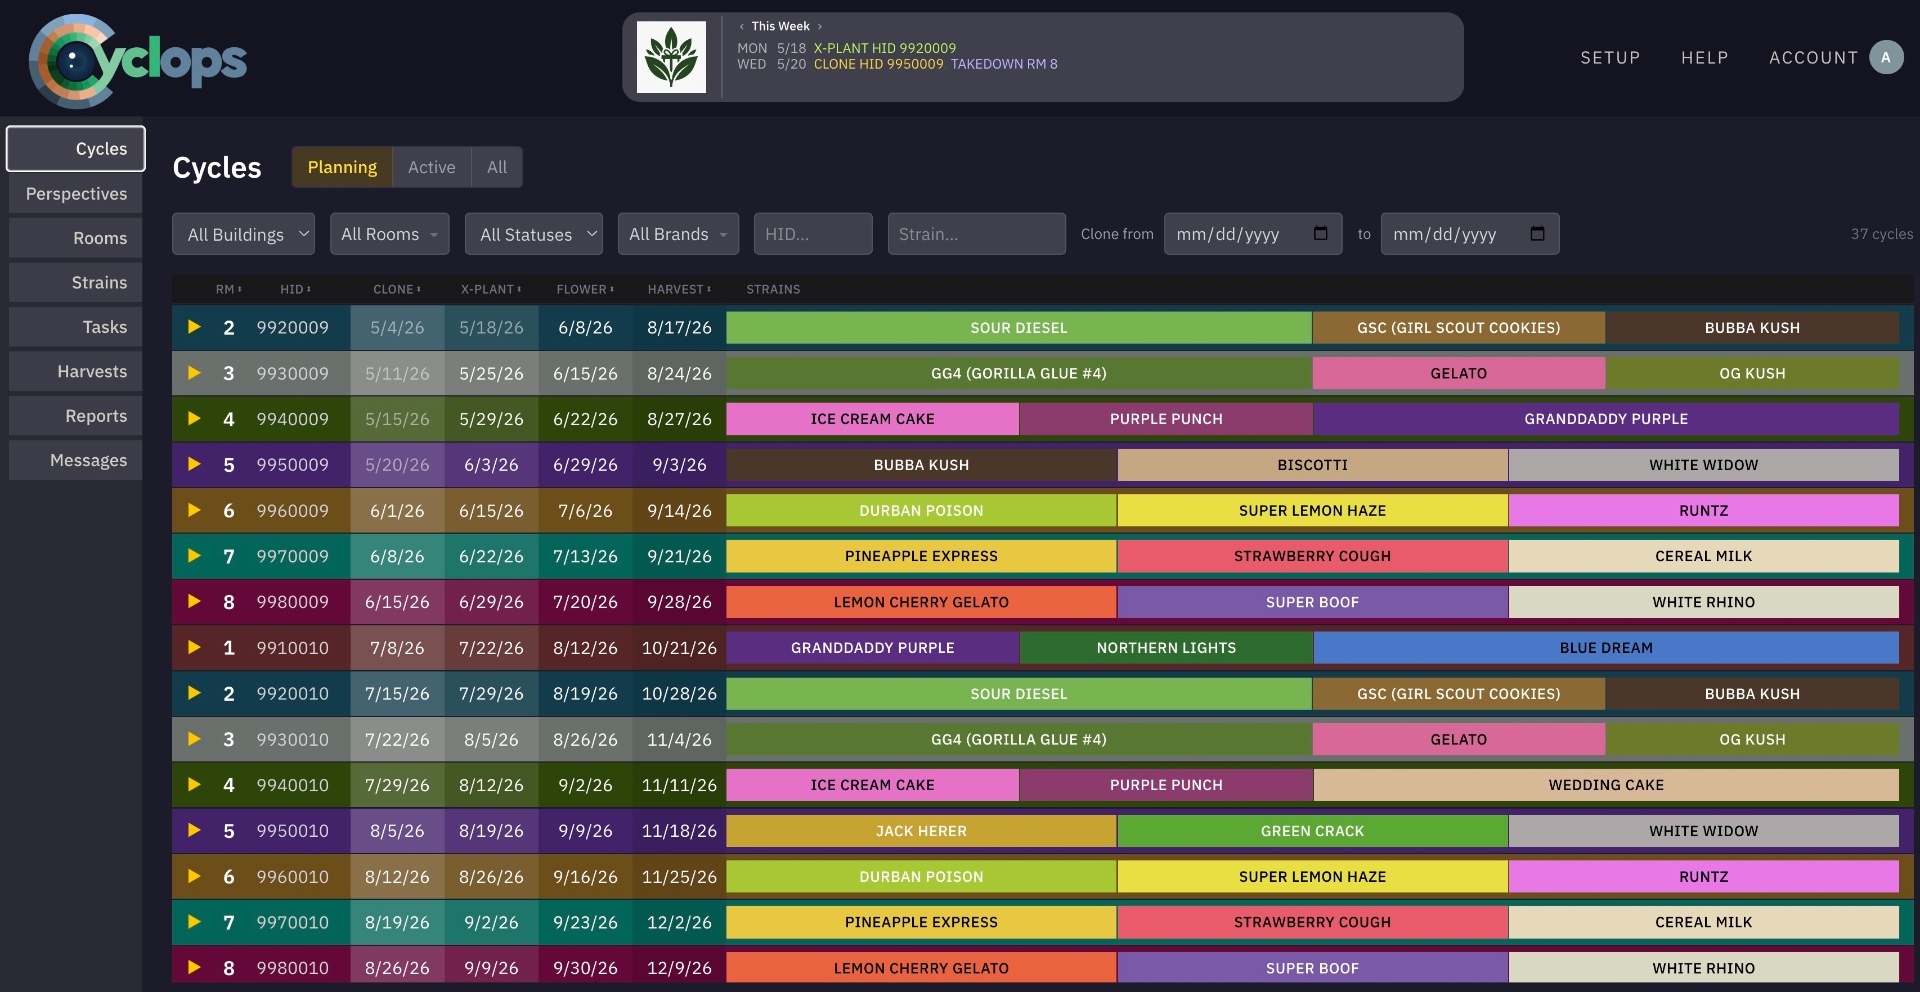Image resolution: width=1920 pixels, height=992 pixels.
Task: Expand row for HID 9970010
Action: [194, 922]
